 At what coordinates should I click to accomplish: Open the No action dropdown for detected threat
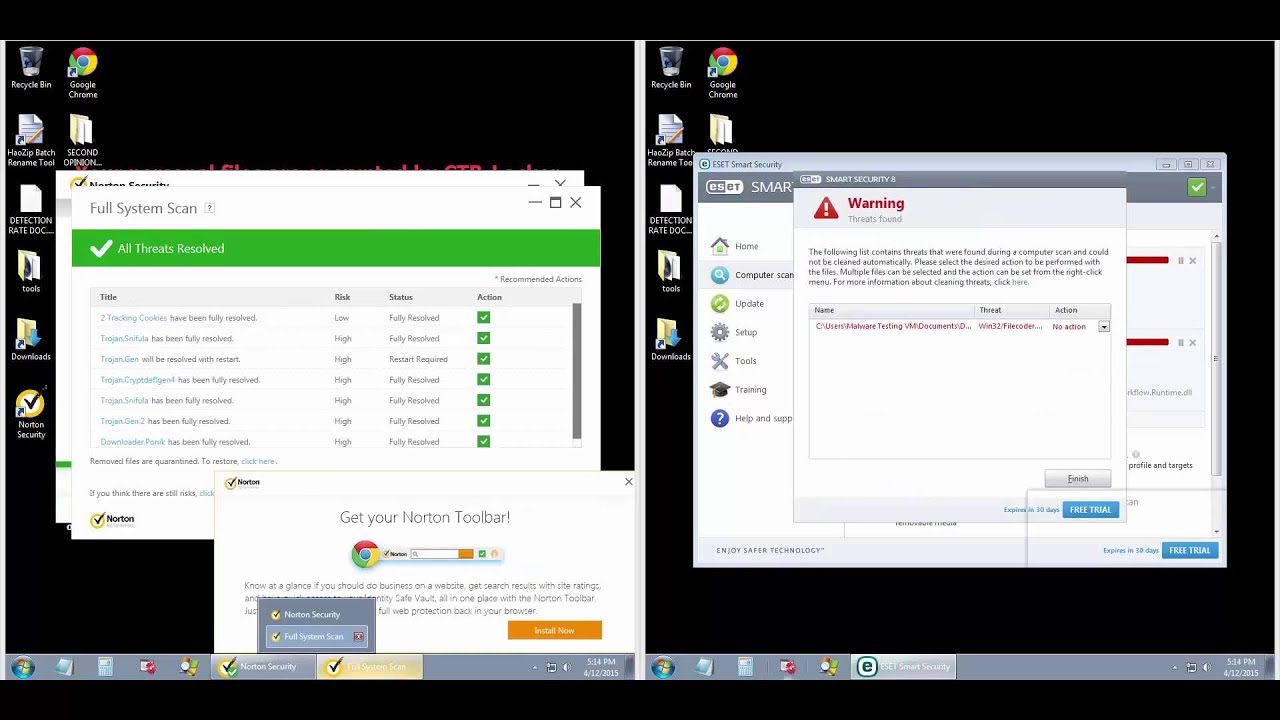1104,327
